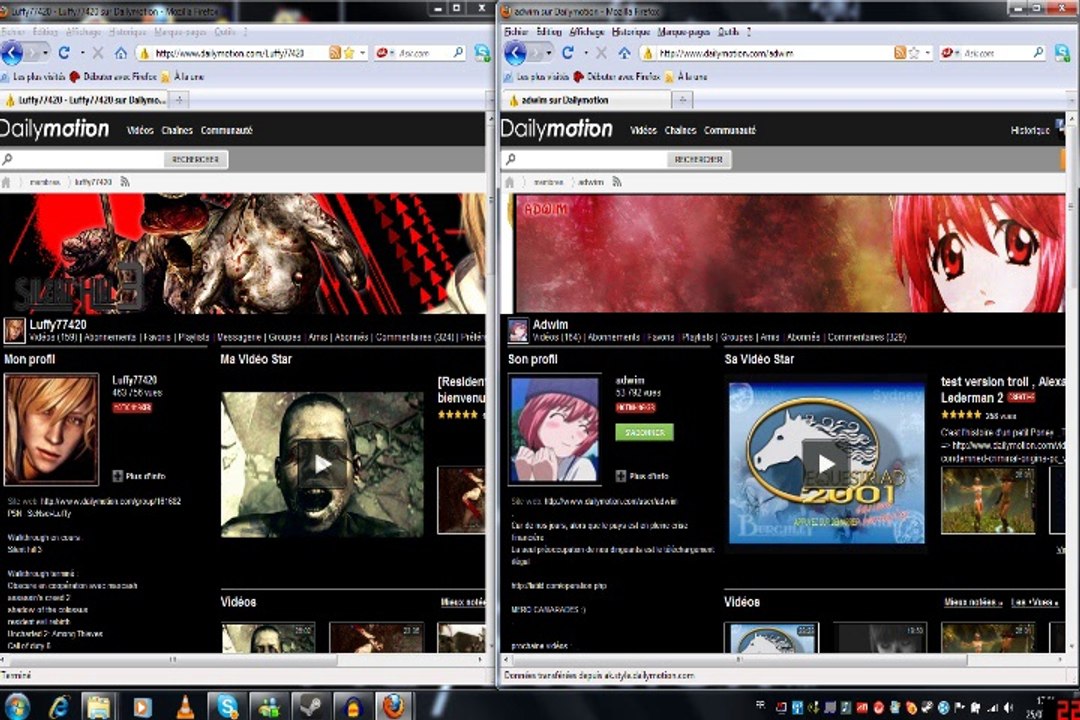This screenshot has height=720, width=1080.
Task: Click horizontal scrollbar of the adwim window
Action: coord(739,659)
